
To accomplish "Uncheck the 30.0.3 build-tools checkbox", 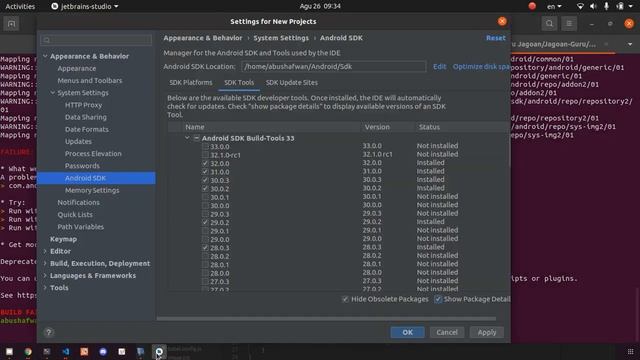I will click(x=205, y=180).
